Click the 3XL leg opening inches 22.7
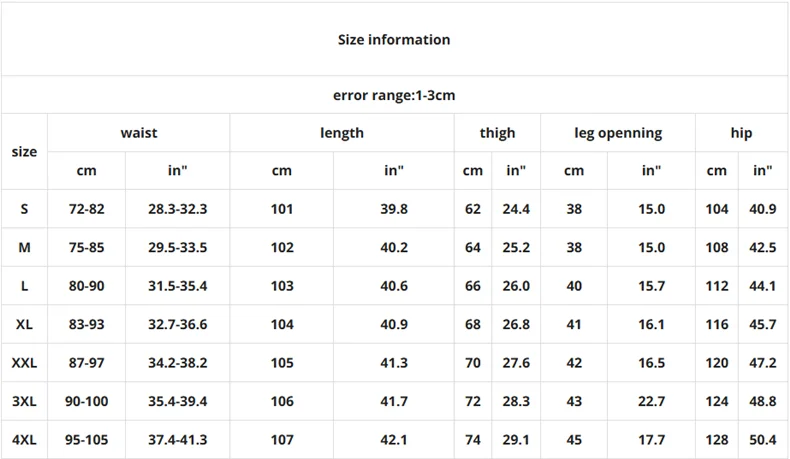Screen dimensions: 790x459 651,401
